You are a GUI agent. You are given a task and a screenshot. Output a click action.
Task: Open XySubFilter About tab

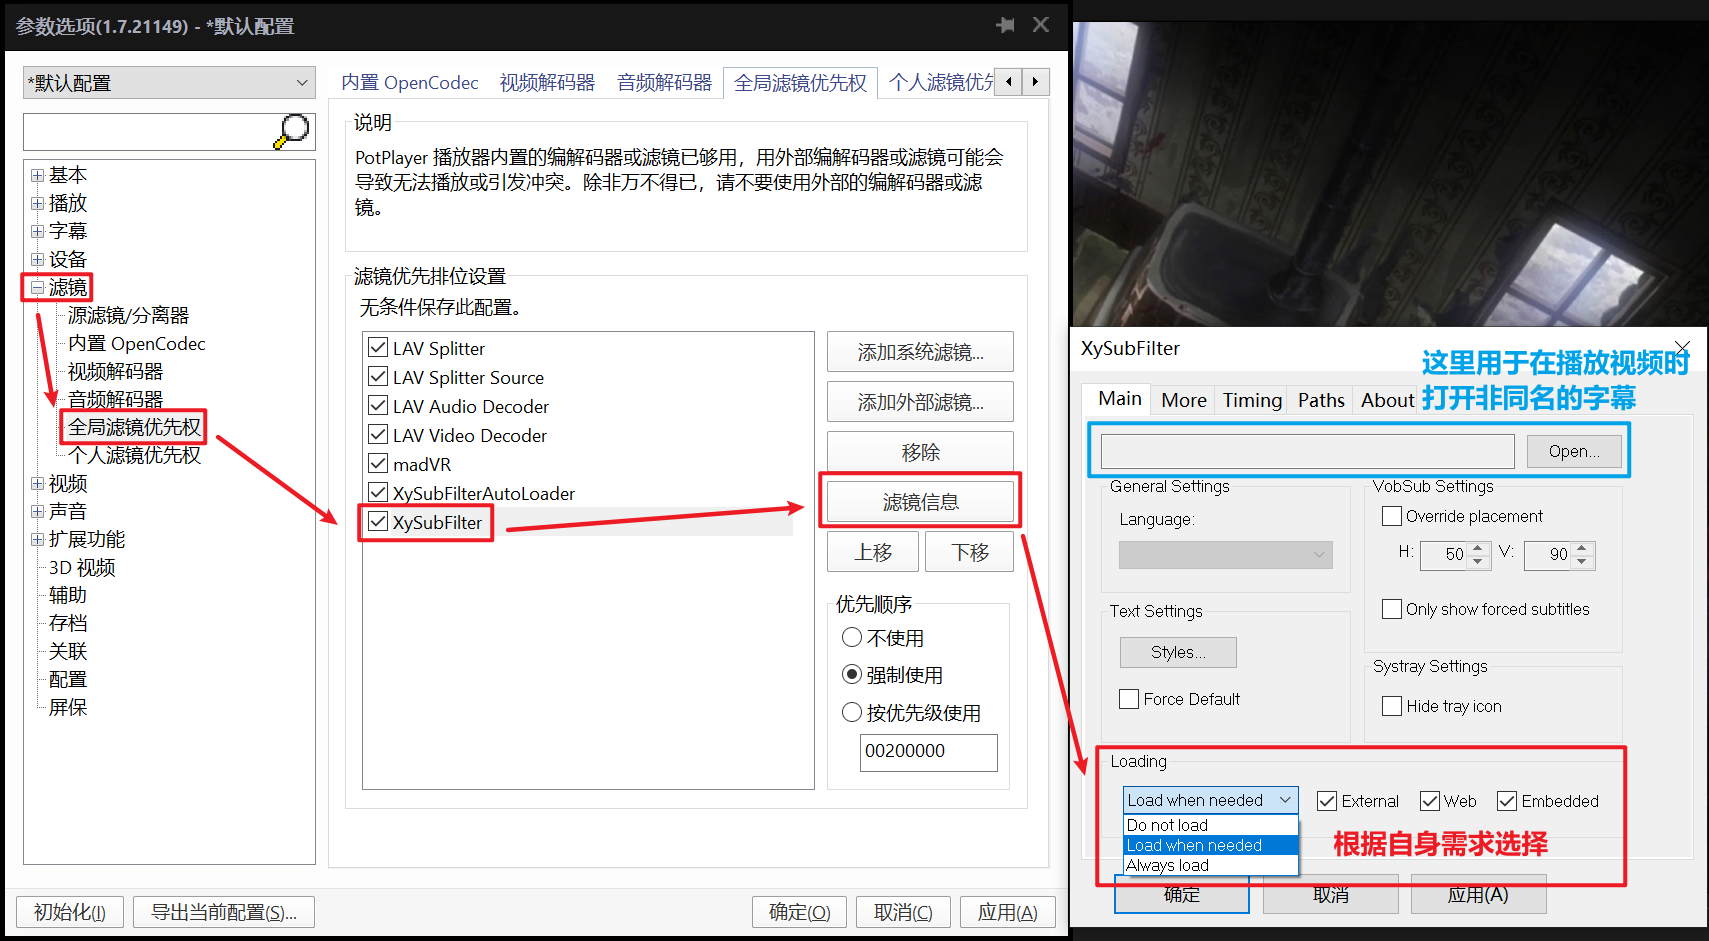click(x=1387, y=400)
